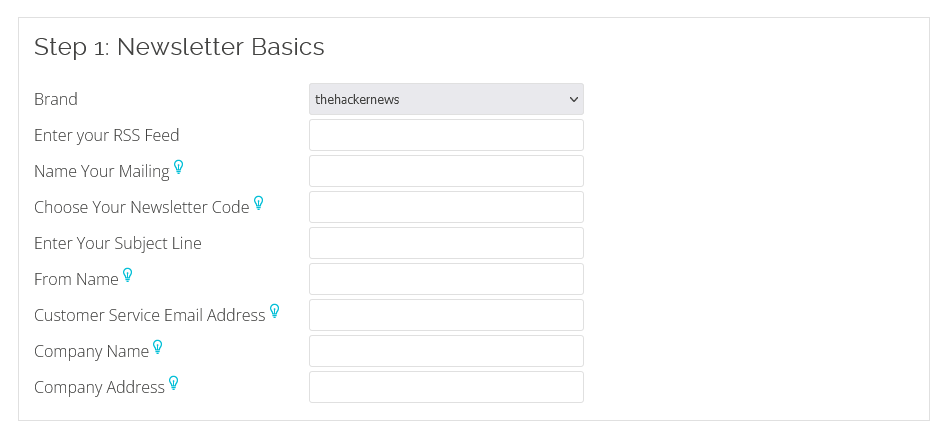Click the Customer Service Email lightbulb icon
The width and height of the screenshot is (945, 444).
pyautogui.click(x=275, y=311)
